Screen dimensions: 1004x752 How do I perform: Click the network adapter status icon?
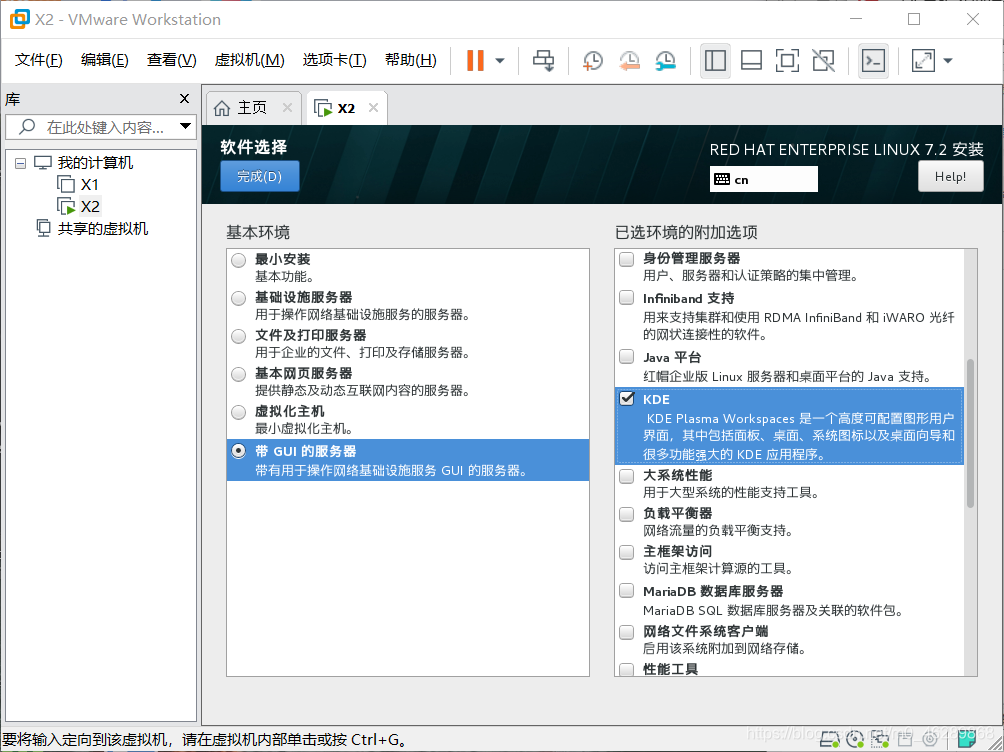click(880, 739)
